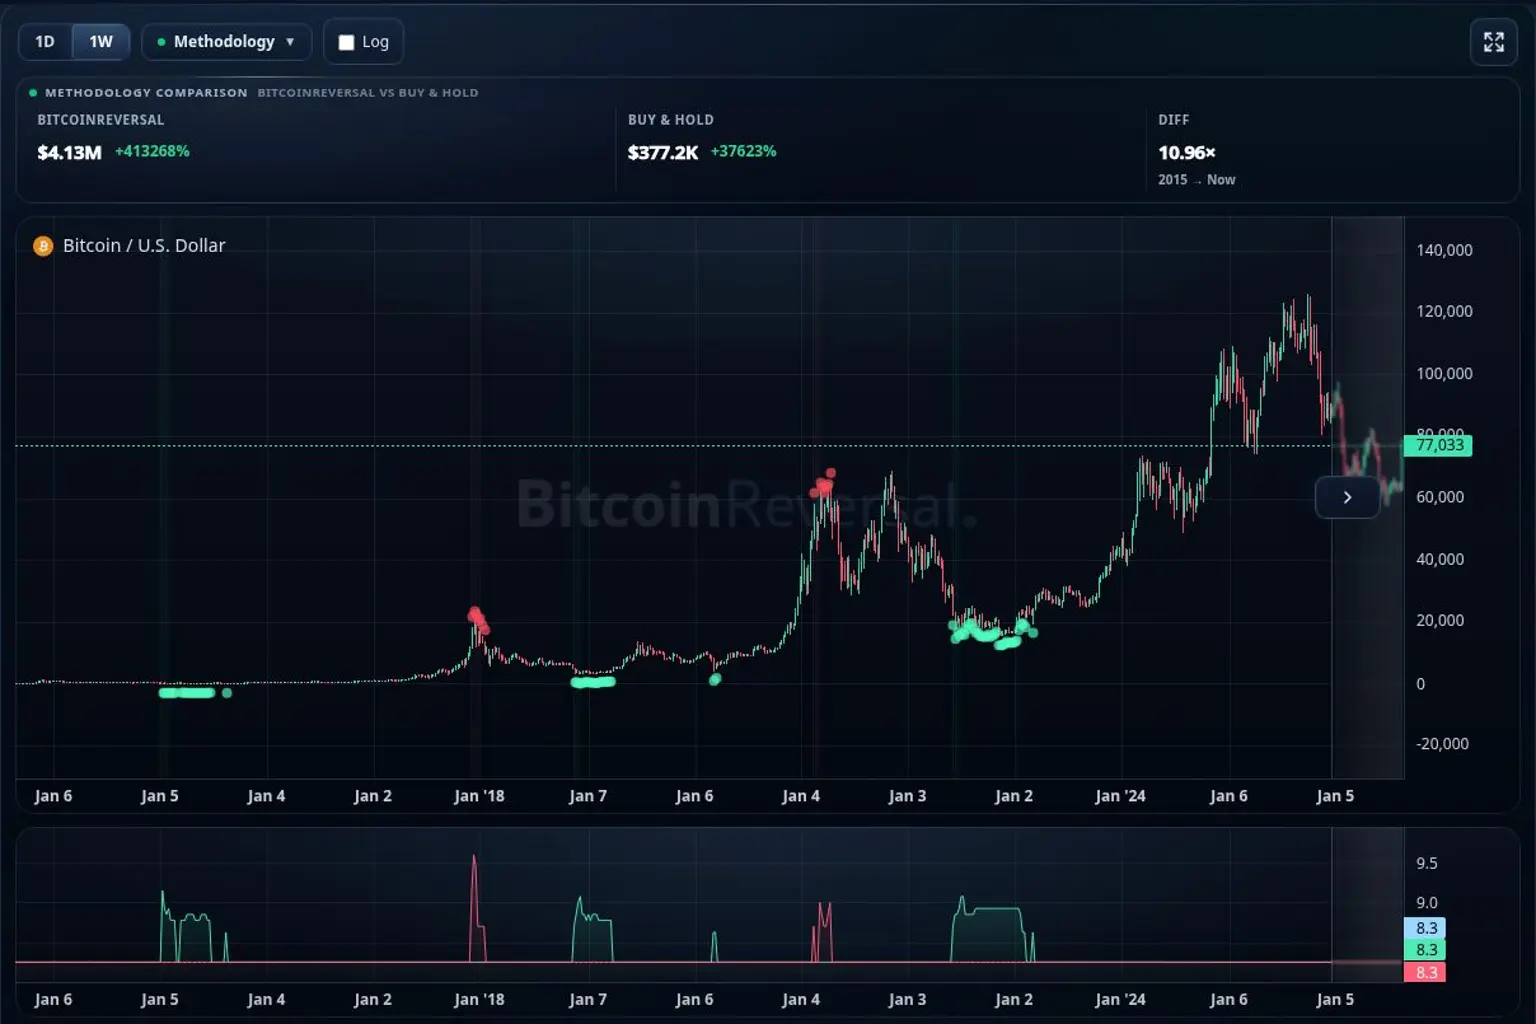Click the 60,000 price axis label
The height and width of the screenshot is (1024, 1536).
coord(1440,497)
